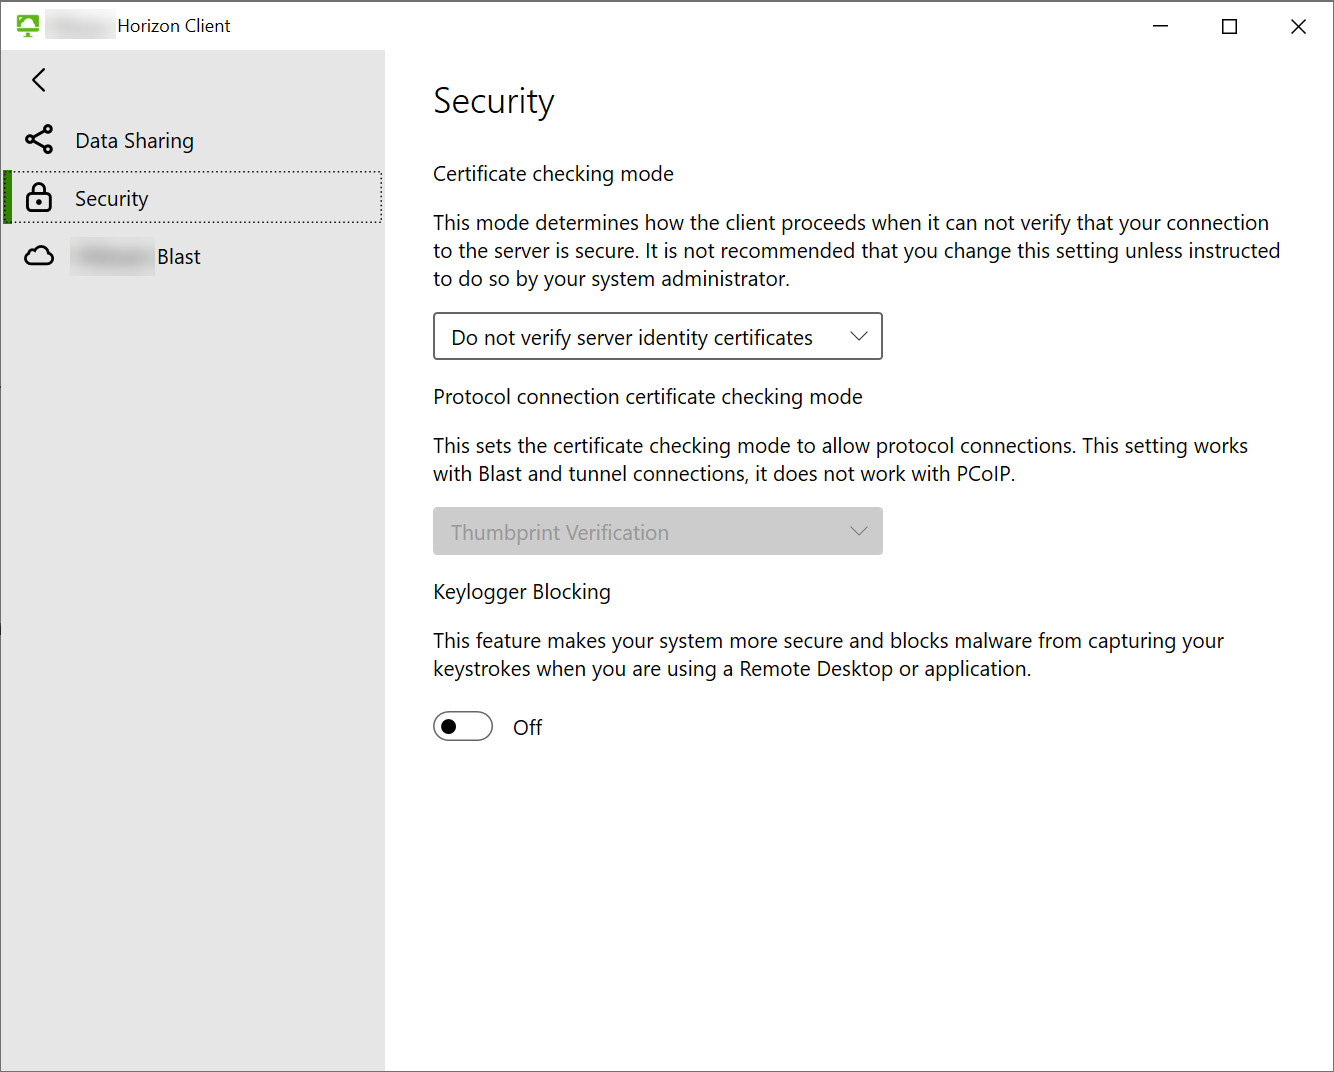Open the Data Sharing settings page

coord(193,140)
